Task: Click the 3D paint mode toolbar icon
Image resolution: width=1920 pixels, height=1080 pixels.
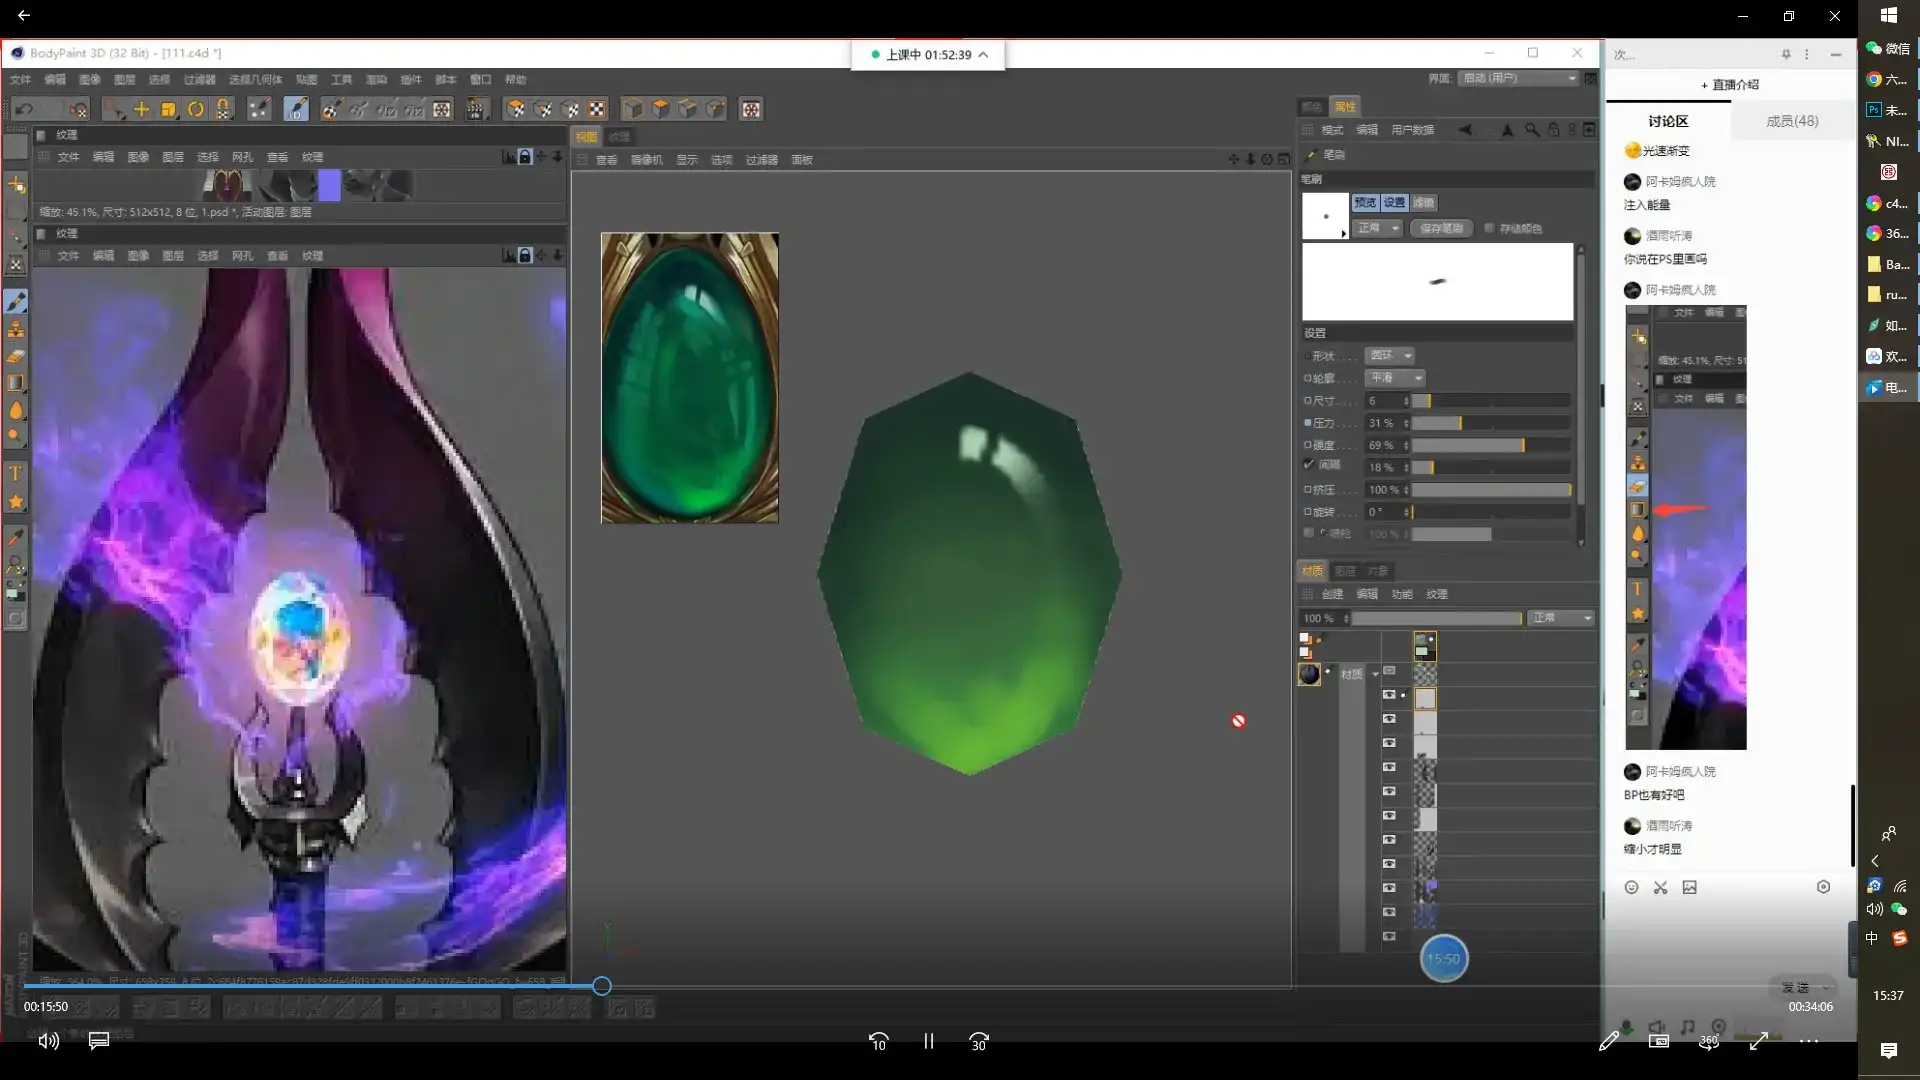Action: coord(296,109)
